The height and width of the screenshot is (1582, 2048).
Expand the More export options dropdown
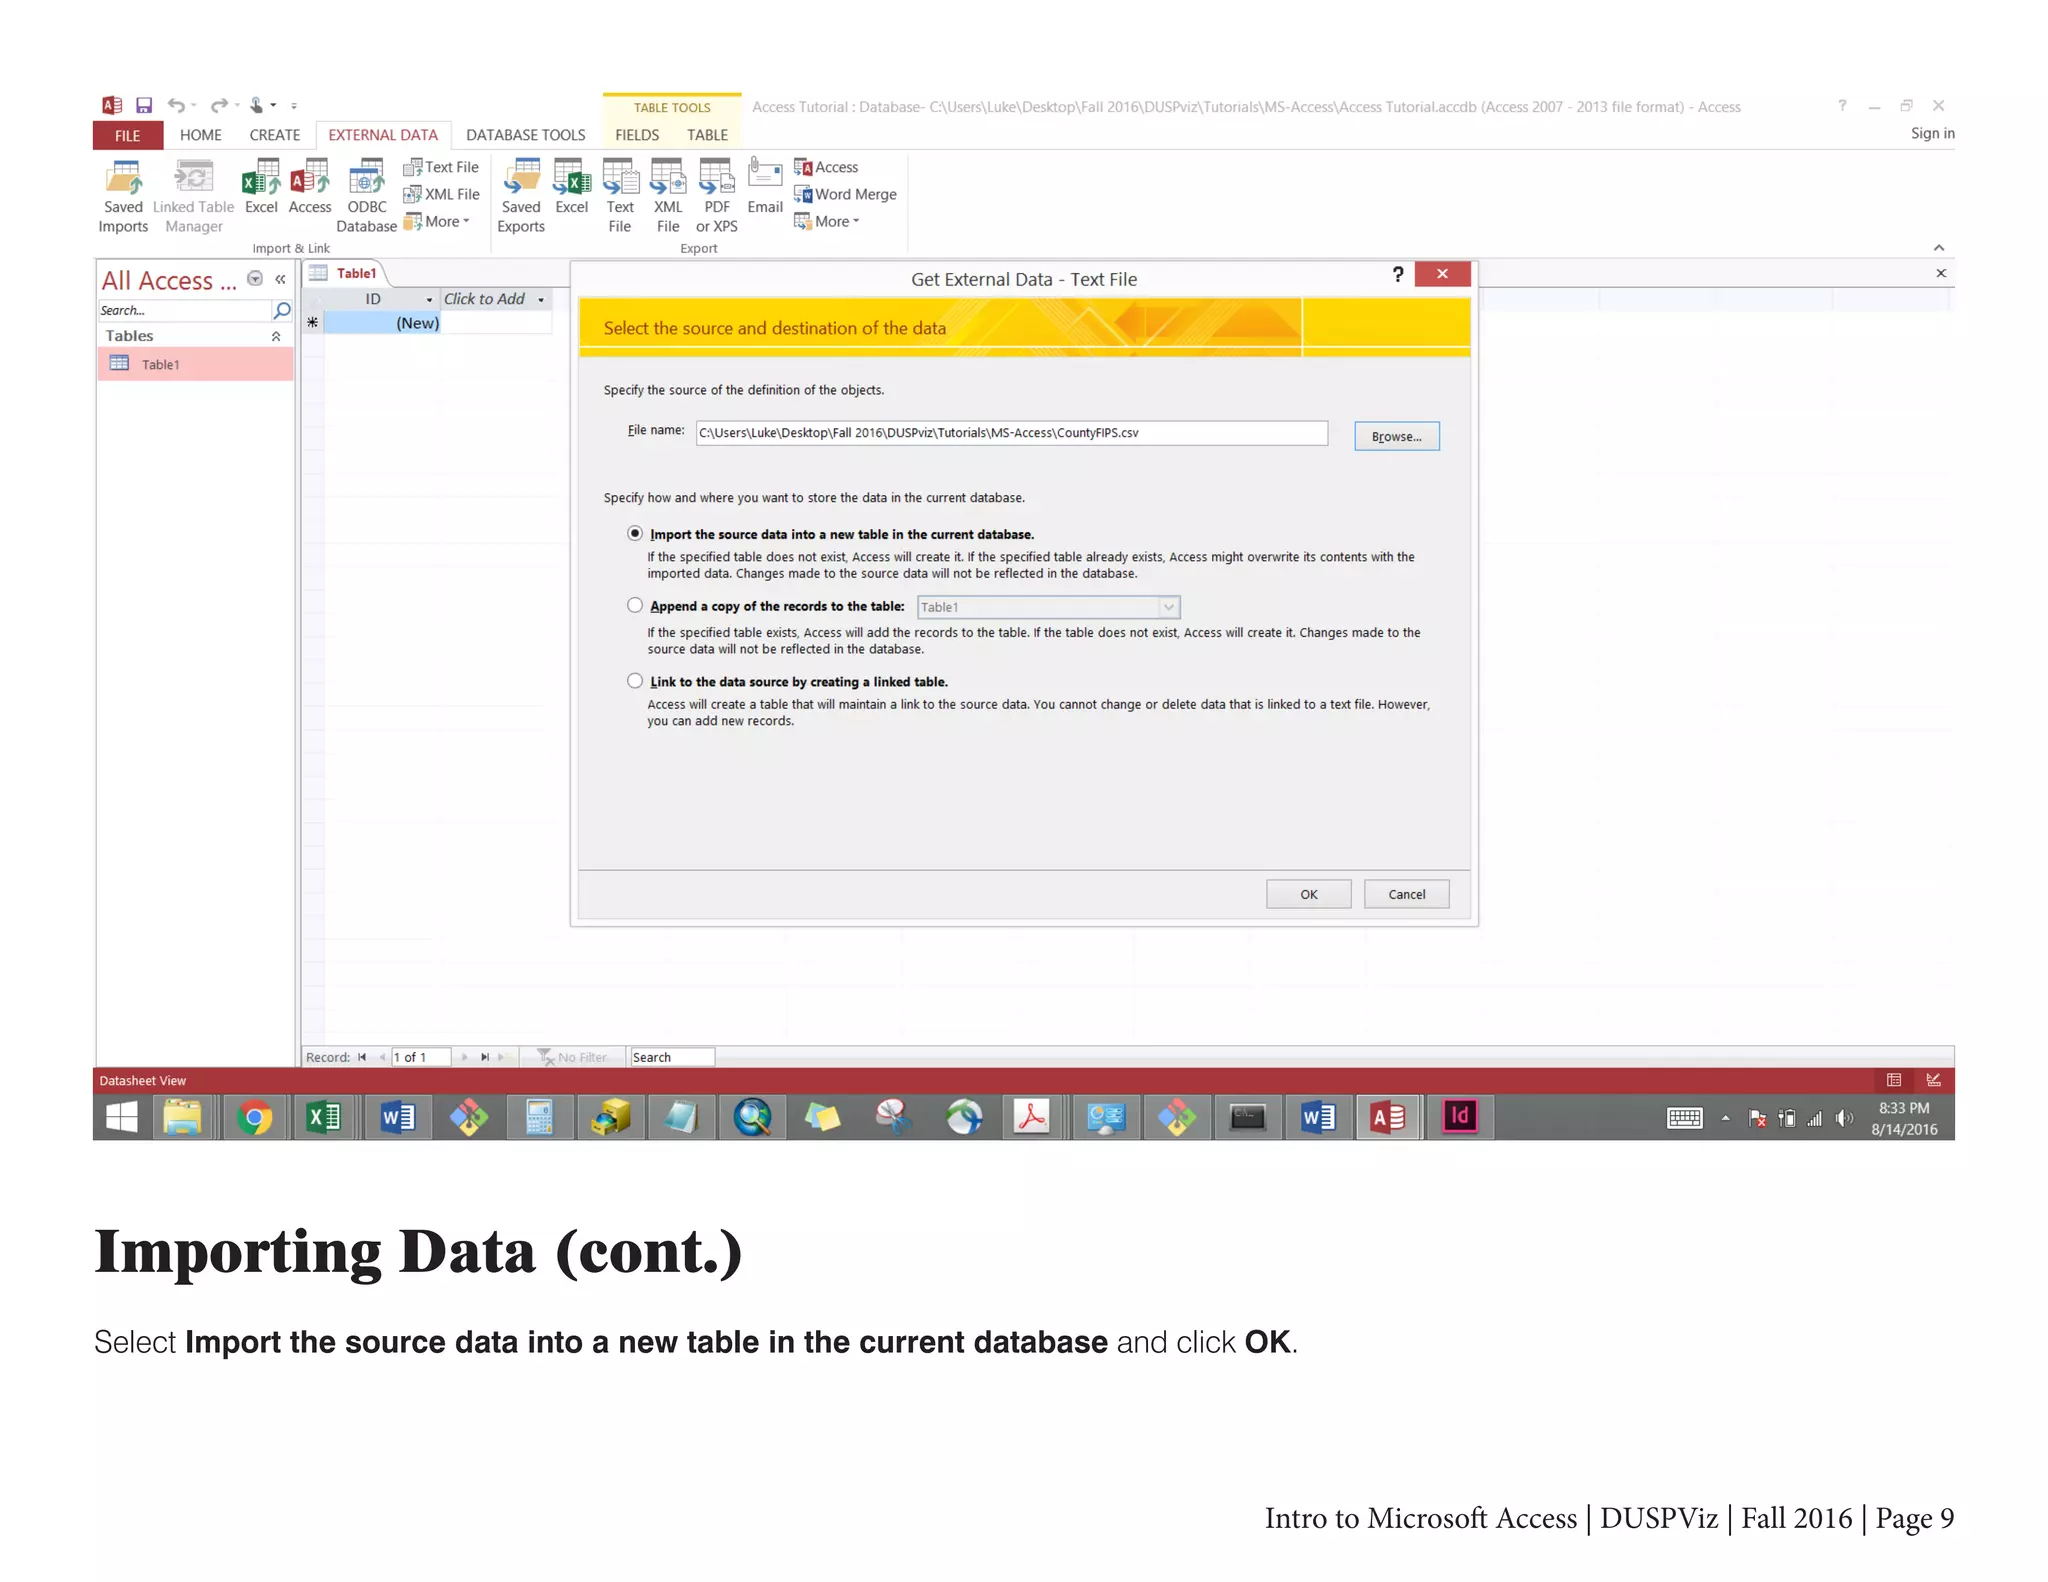point(827,221)
